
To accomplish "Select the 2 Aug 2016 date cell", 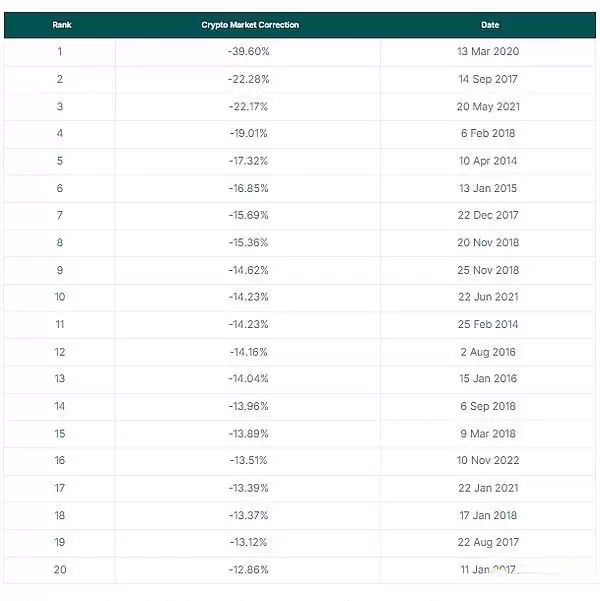I will point(489,352).
